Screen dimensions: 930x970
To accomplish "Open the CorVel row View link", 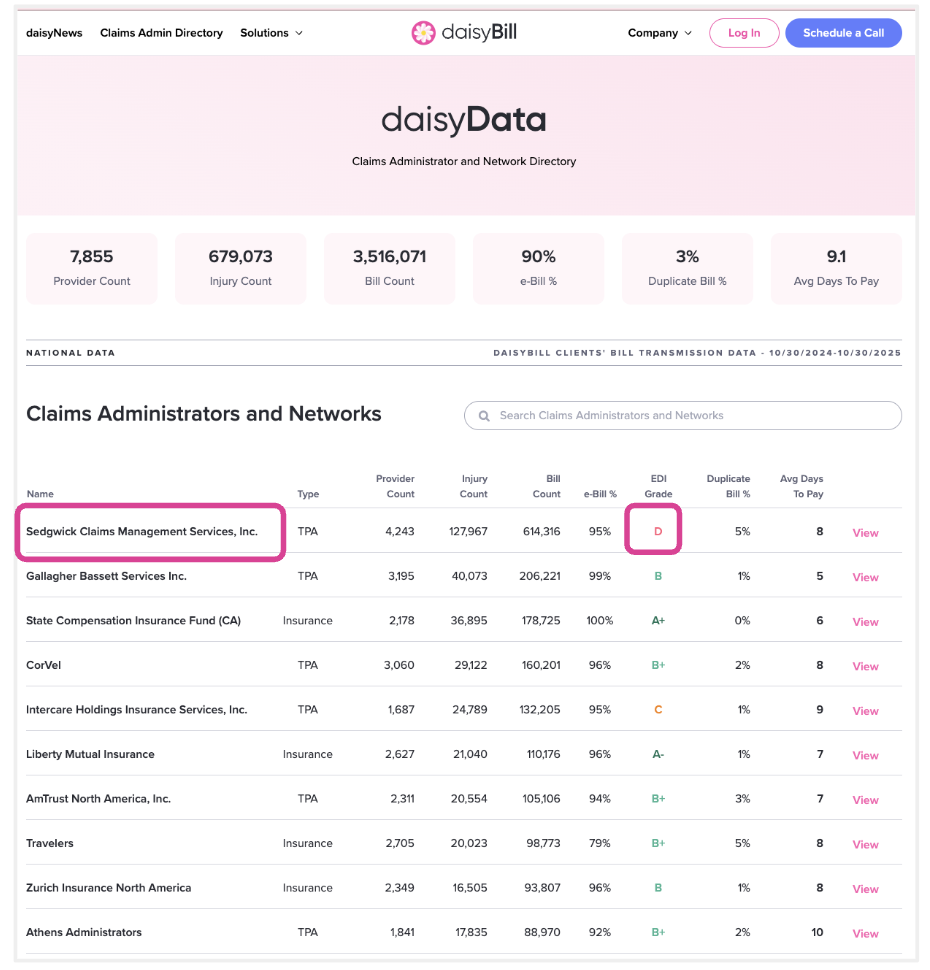I will (x=865, y=666).
